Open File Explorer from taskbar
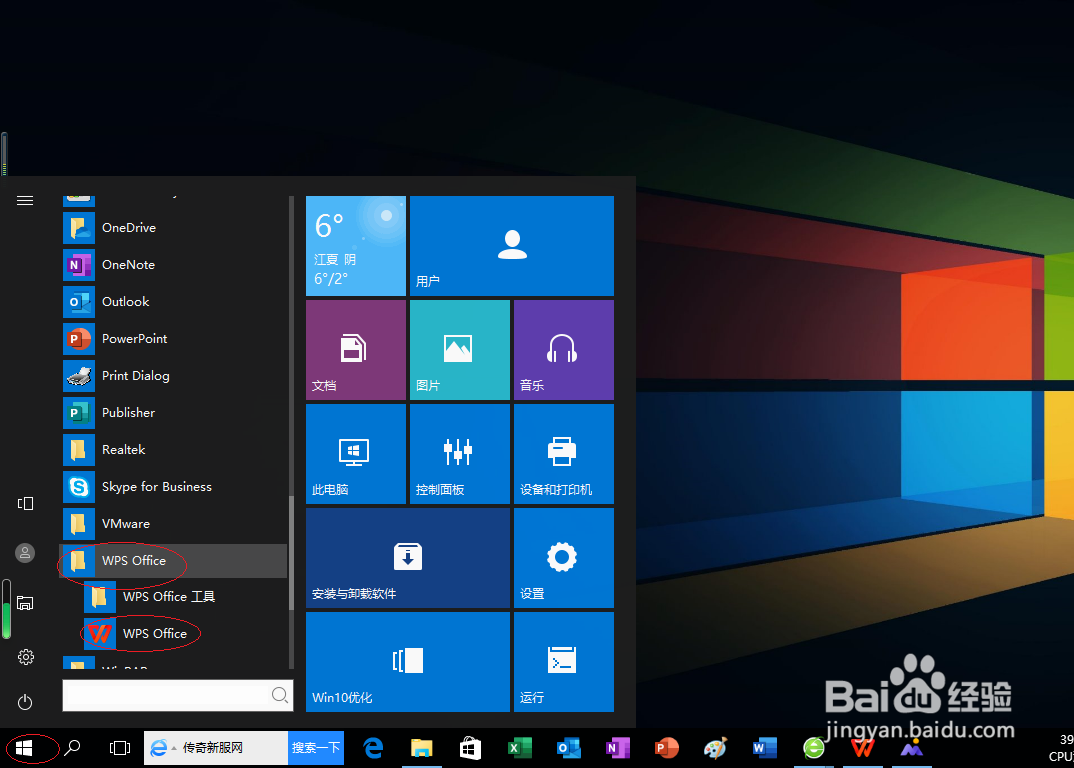The width and height of the screenshot is (1074, 768). (x=422, y=748)
